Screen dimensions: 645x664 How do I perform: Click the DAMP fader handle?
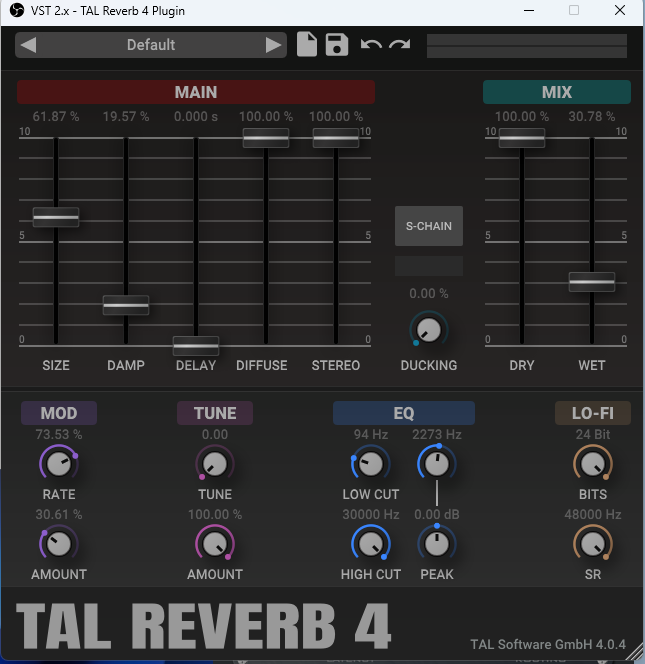click(x=126, y=305)
